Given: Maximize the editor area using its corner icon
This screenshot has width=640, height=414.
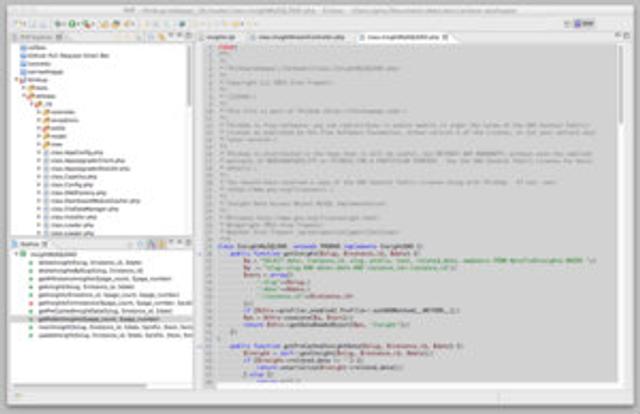Looking at the screenshot, I should 628,36.
